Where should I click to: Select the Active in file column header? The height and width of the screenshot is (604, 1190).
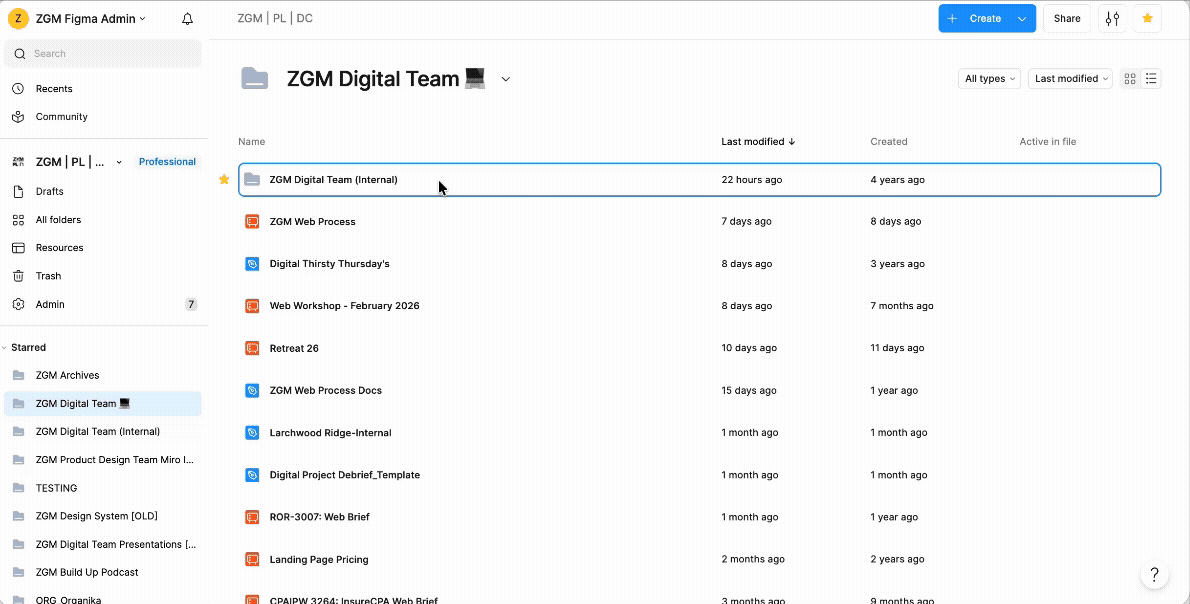click(1047, 142)
